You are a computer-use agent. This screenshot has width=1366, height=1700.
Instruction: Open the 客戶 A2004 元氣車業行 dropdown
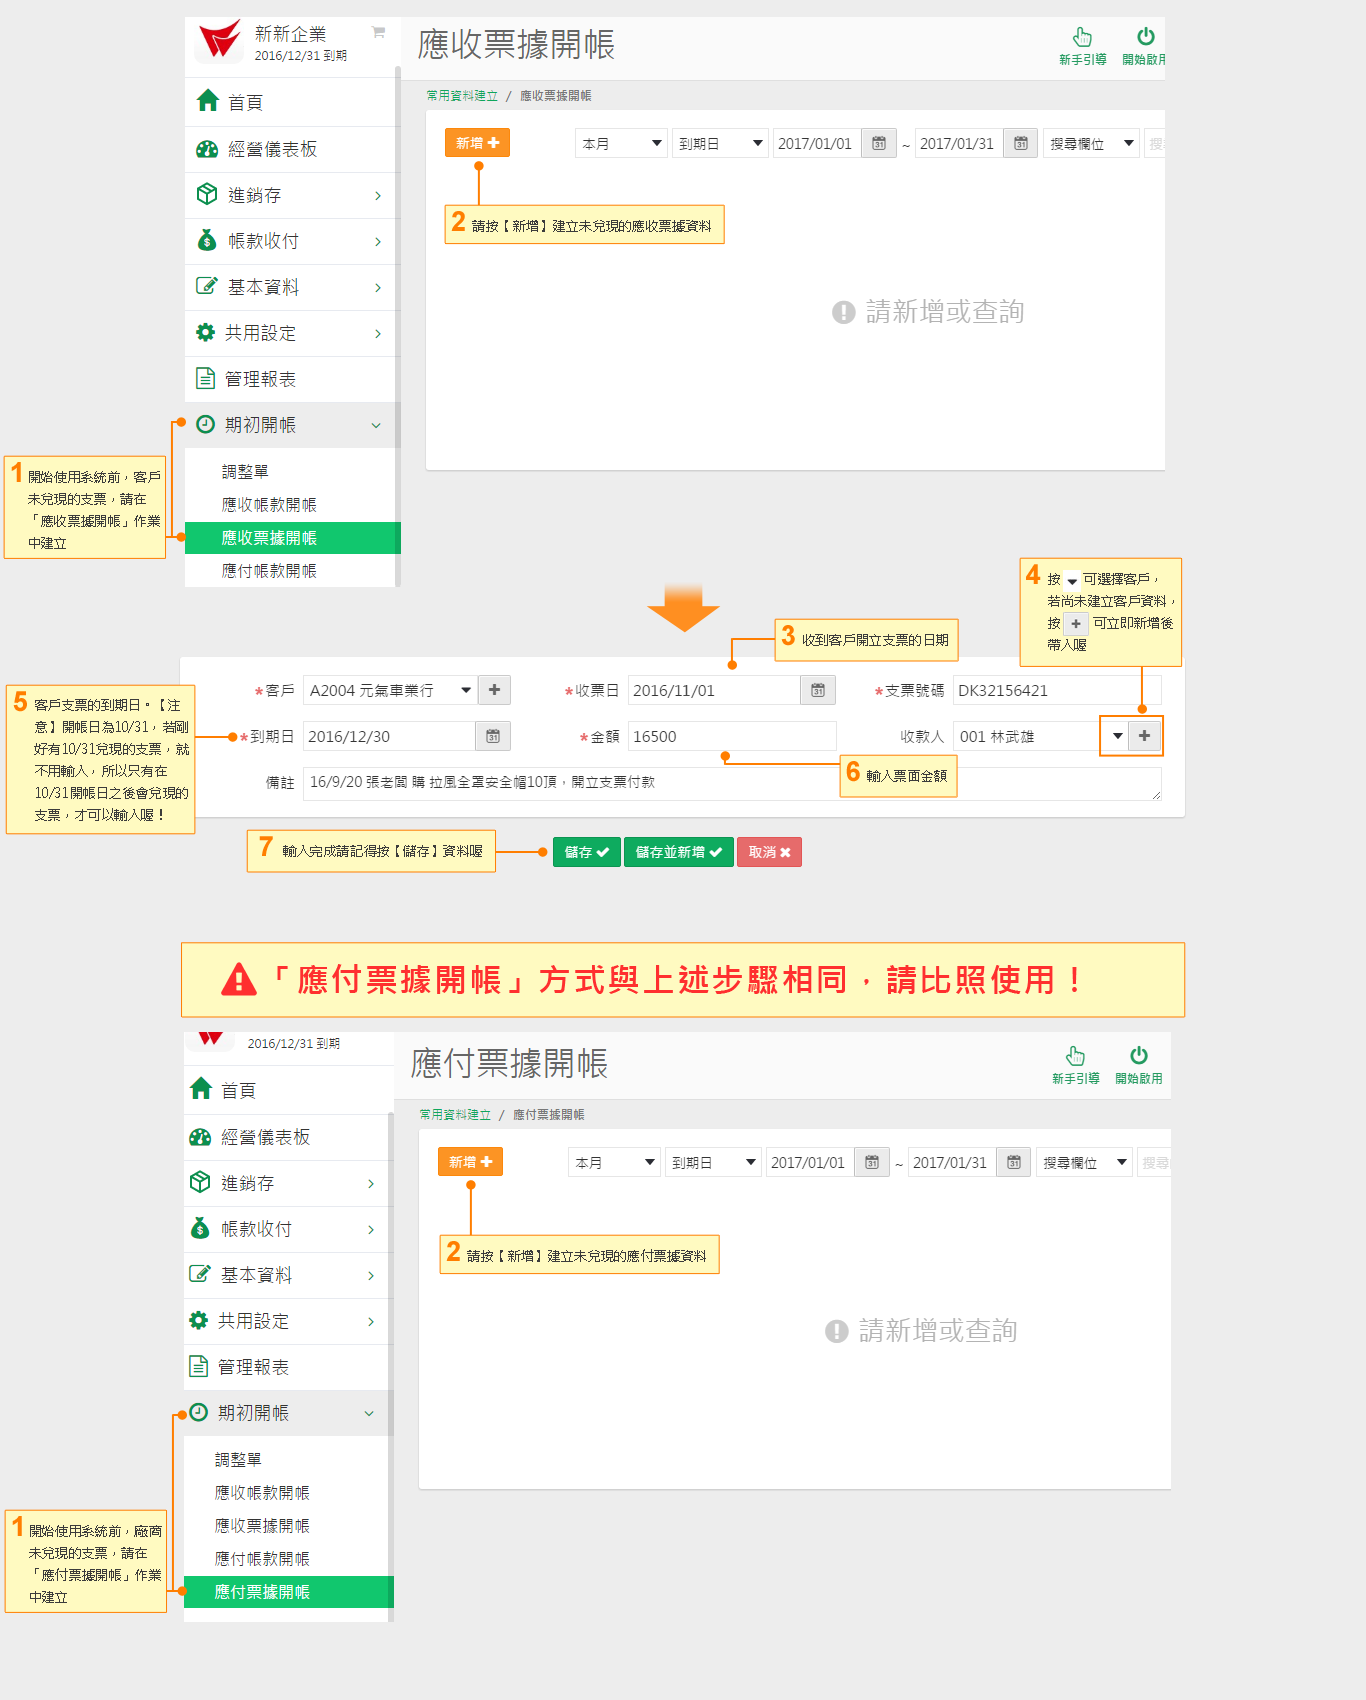coord(390,691)
